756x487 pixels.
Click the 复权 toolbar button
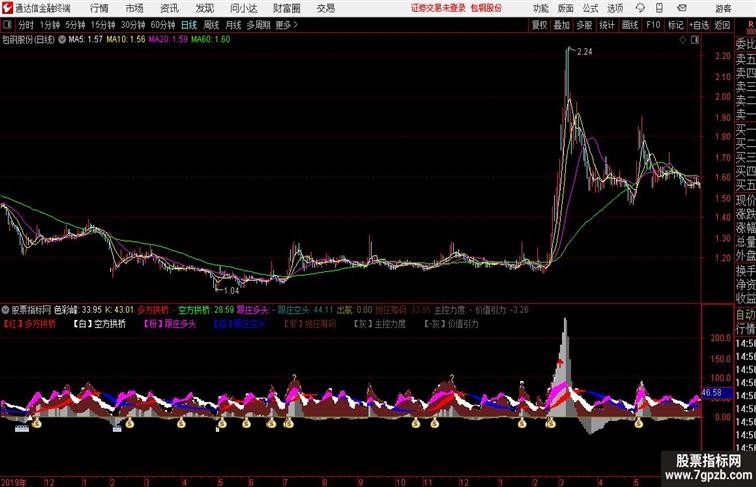(x=540, y=25)
